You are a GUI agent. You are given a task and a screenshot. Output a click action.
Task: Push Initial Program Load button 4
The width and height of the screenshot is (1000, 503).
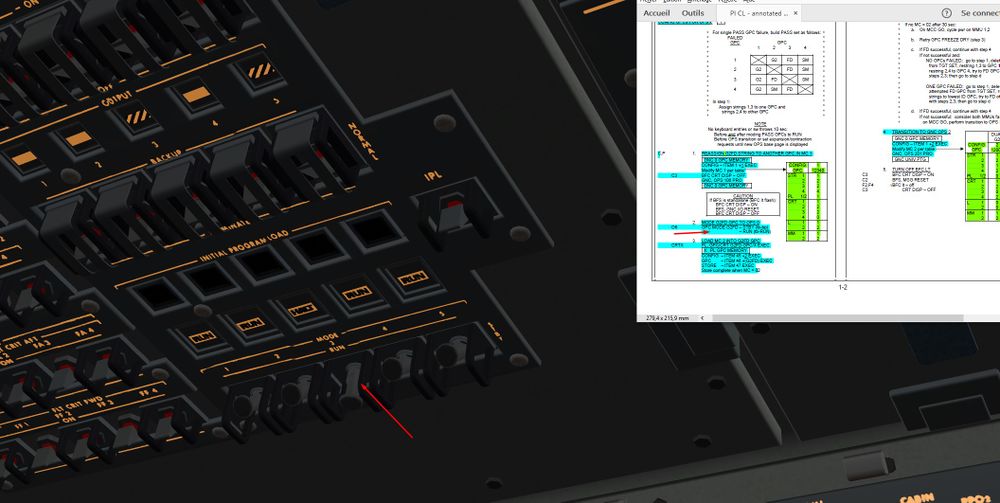tap(319, 246)
